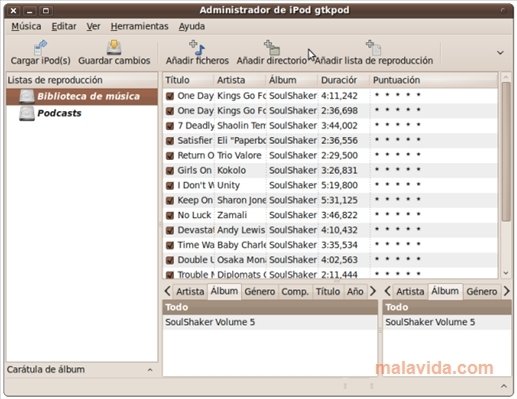This screenshot has width=517, height=399.
Task: Click right sort pane next-tab arrow
Action: [507, 291]
